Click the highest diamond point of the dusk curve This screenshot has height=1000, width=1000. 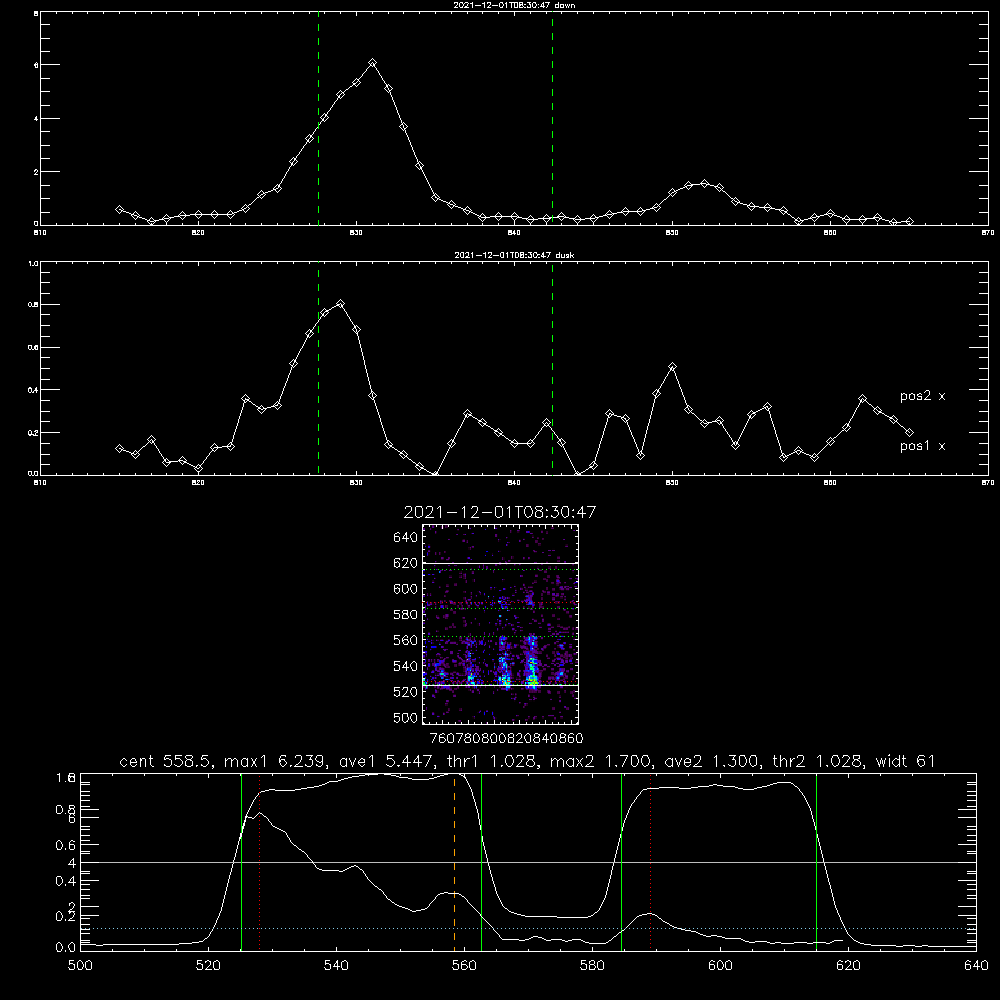[x=341, y=304]
